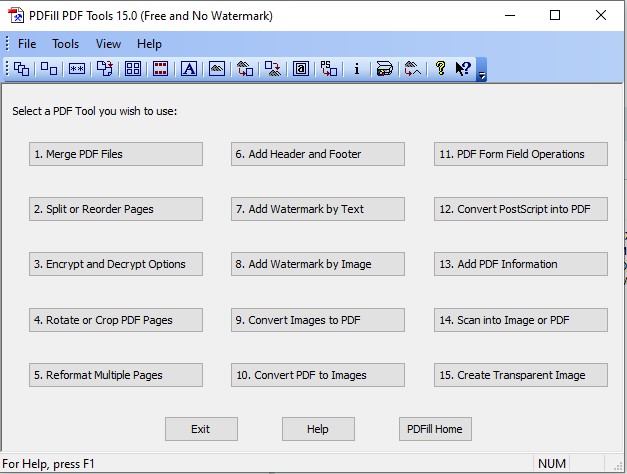Click the Scanner toolbar icon
This screenshot has height=474, width=627.
pos(385,69)
